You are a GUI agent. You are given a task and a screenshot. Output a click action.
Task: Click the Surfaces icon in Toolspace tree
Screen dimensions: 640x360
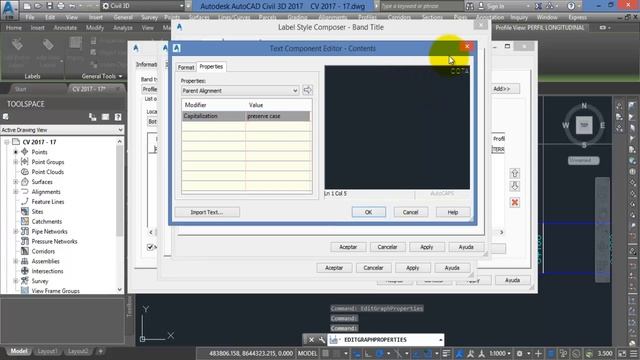24,182
